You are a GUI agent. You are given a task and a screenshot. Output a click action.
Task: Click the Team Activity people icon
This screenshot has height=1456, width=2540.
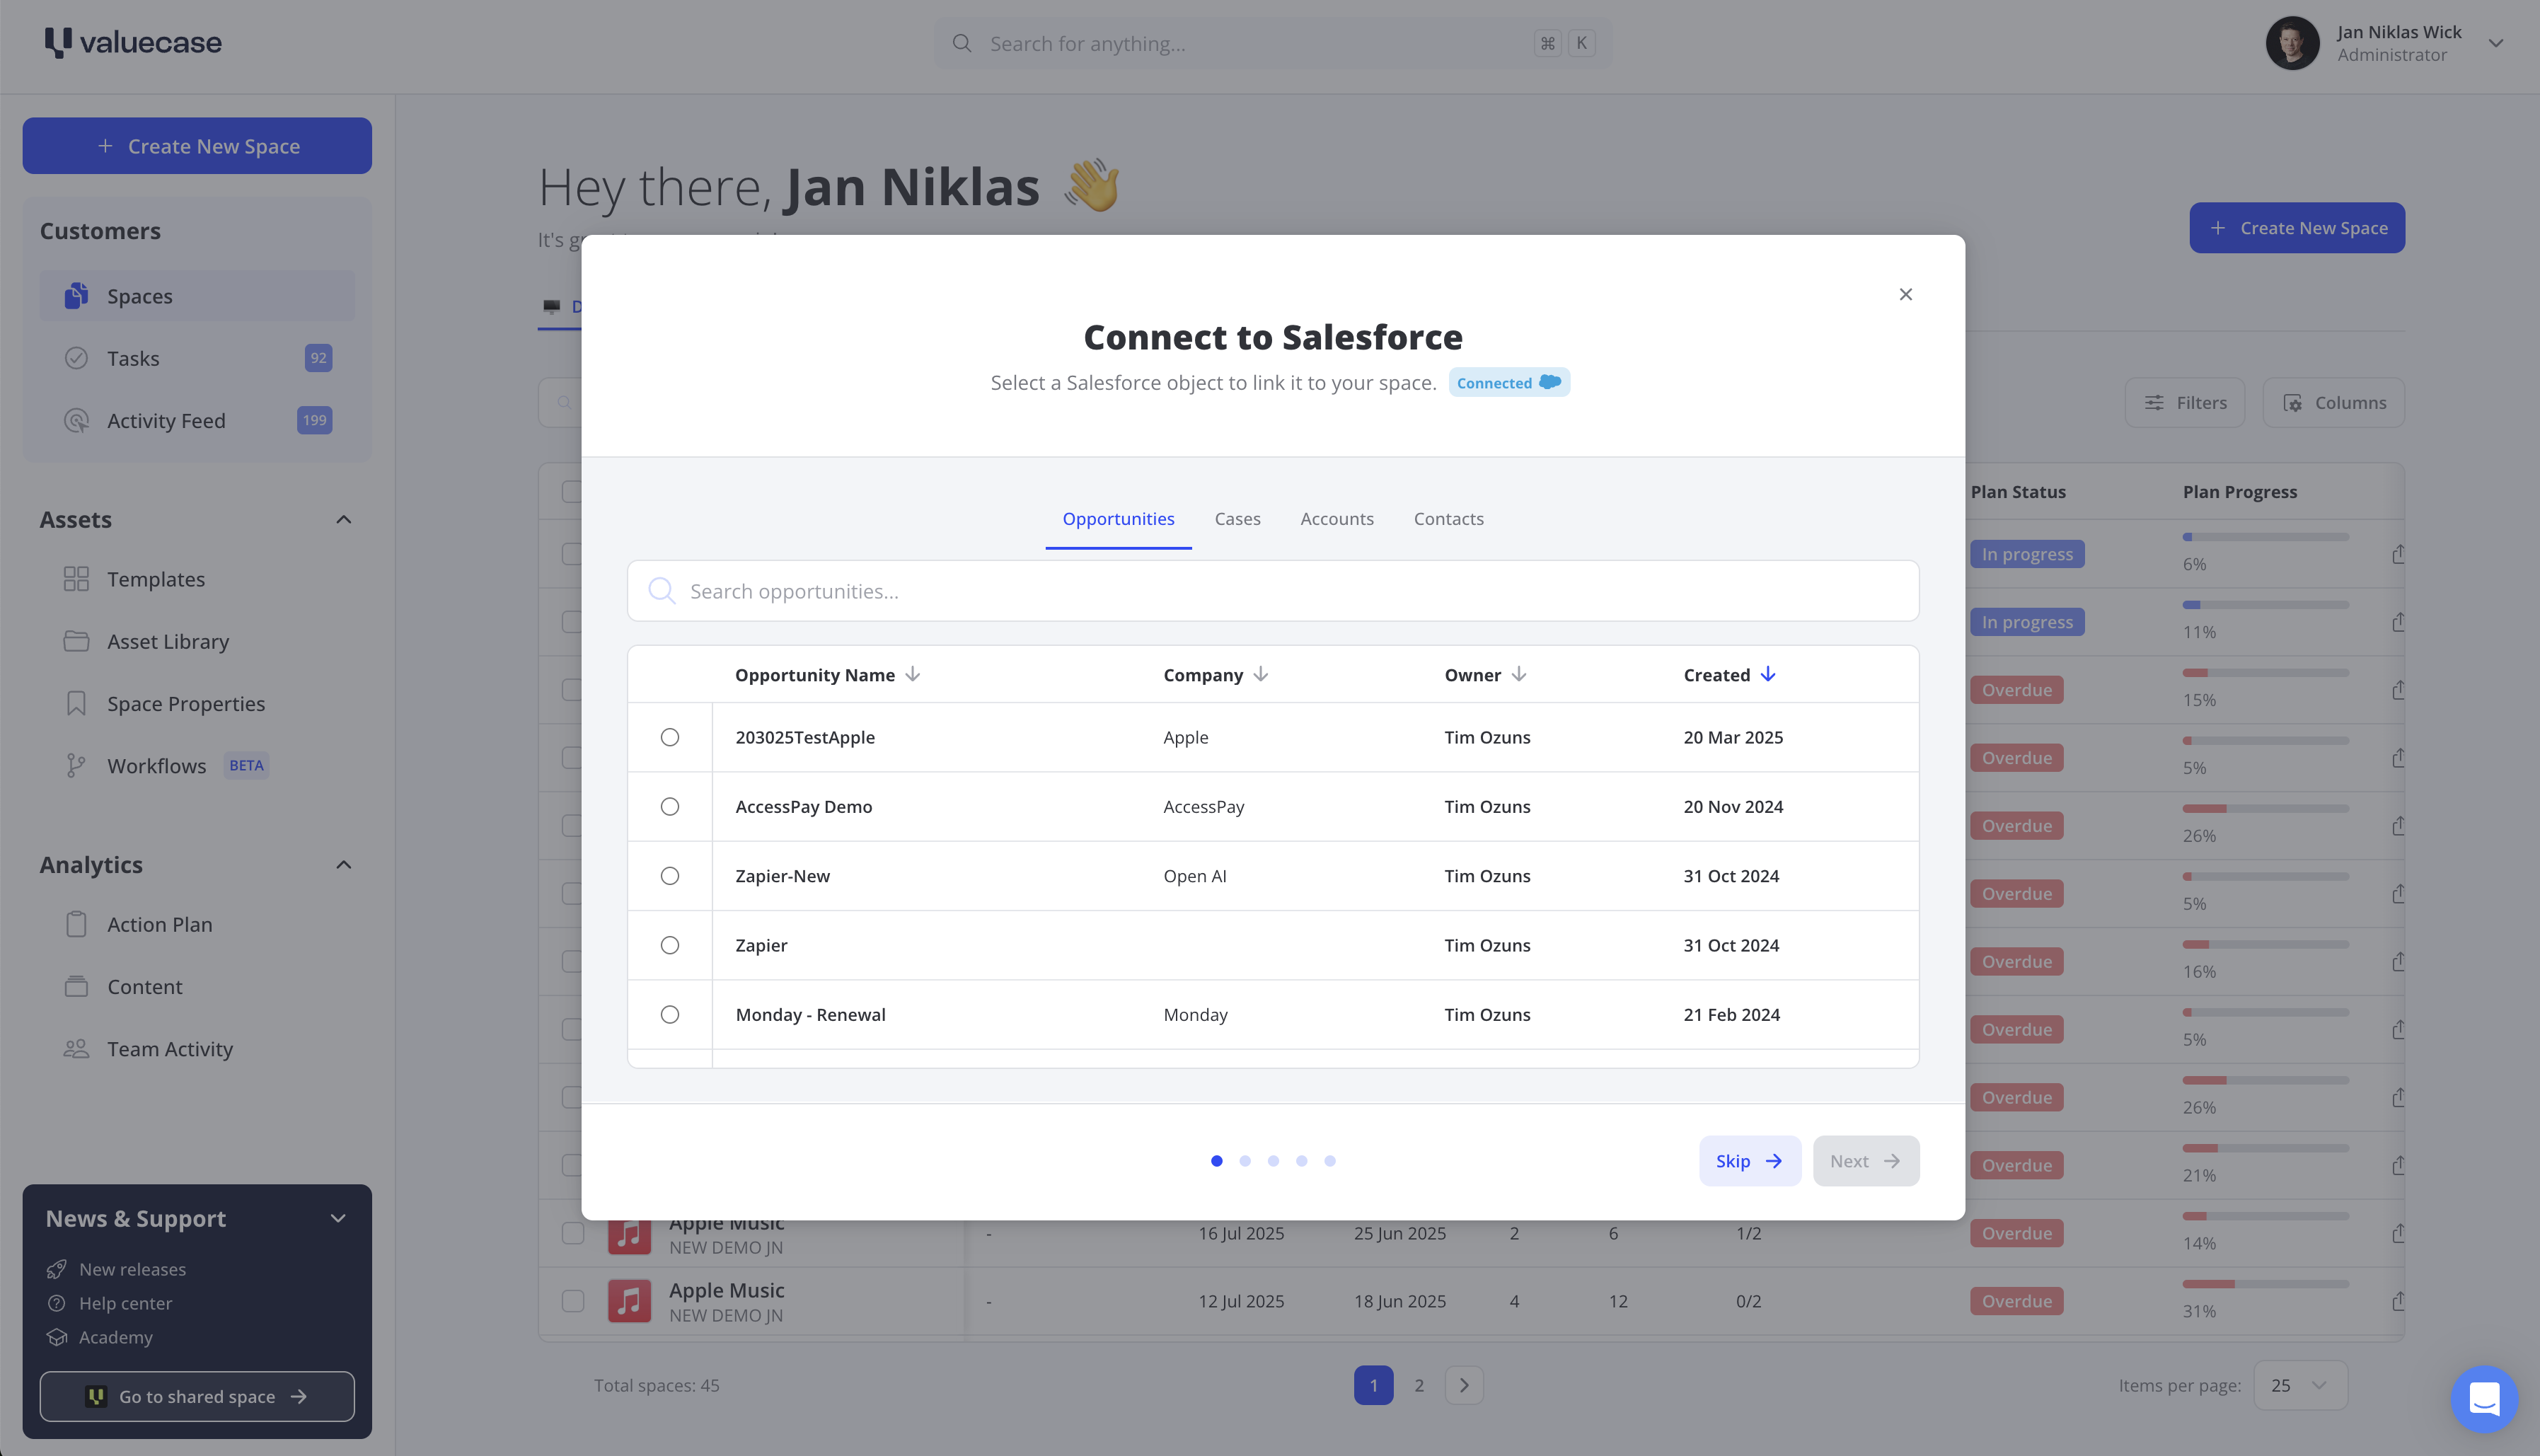[76, 1049]
